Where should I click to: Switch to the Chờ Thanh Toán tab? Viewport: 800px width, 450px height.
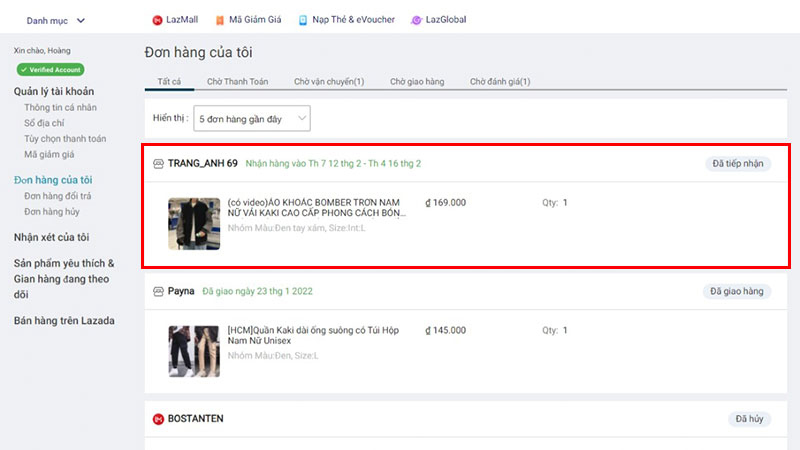[235, 81]
